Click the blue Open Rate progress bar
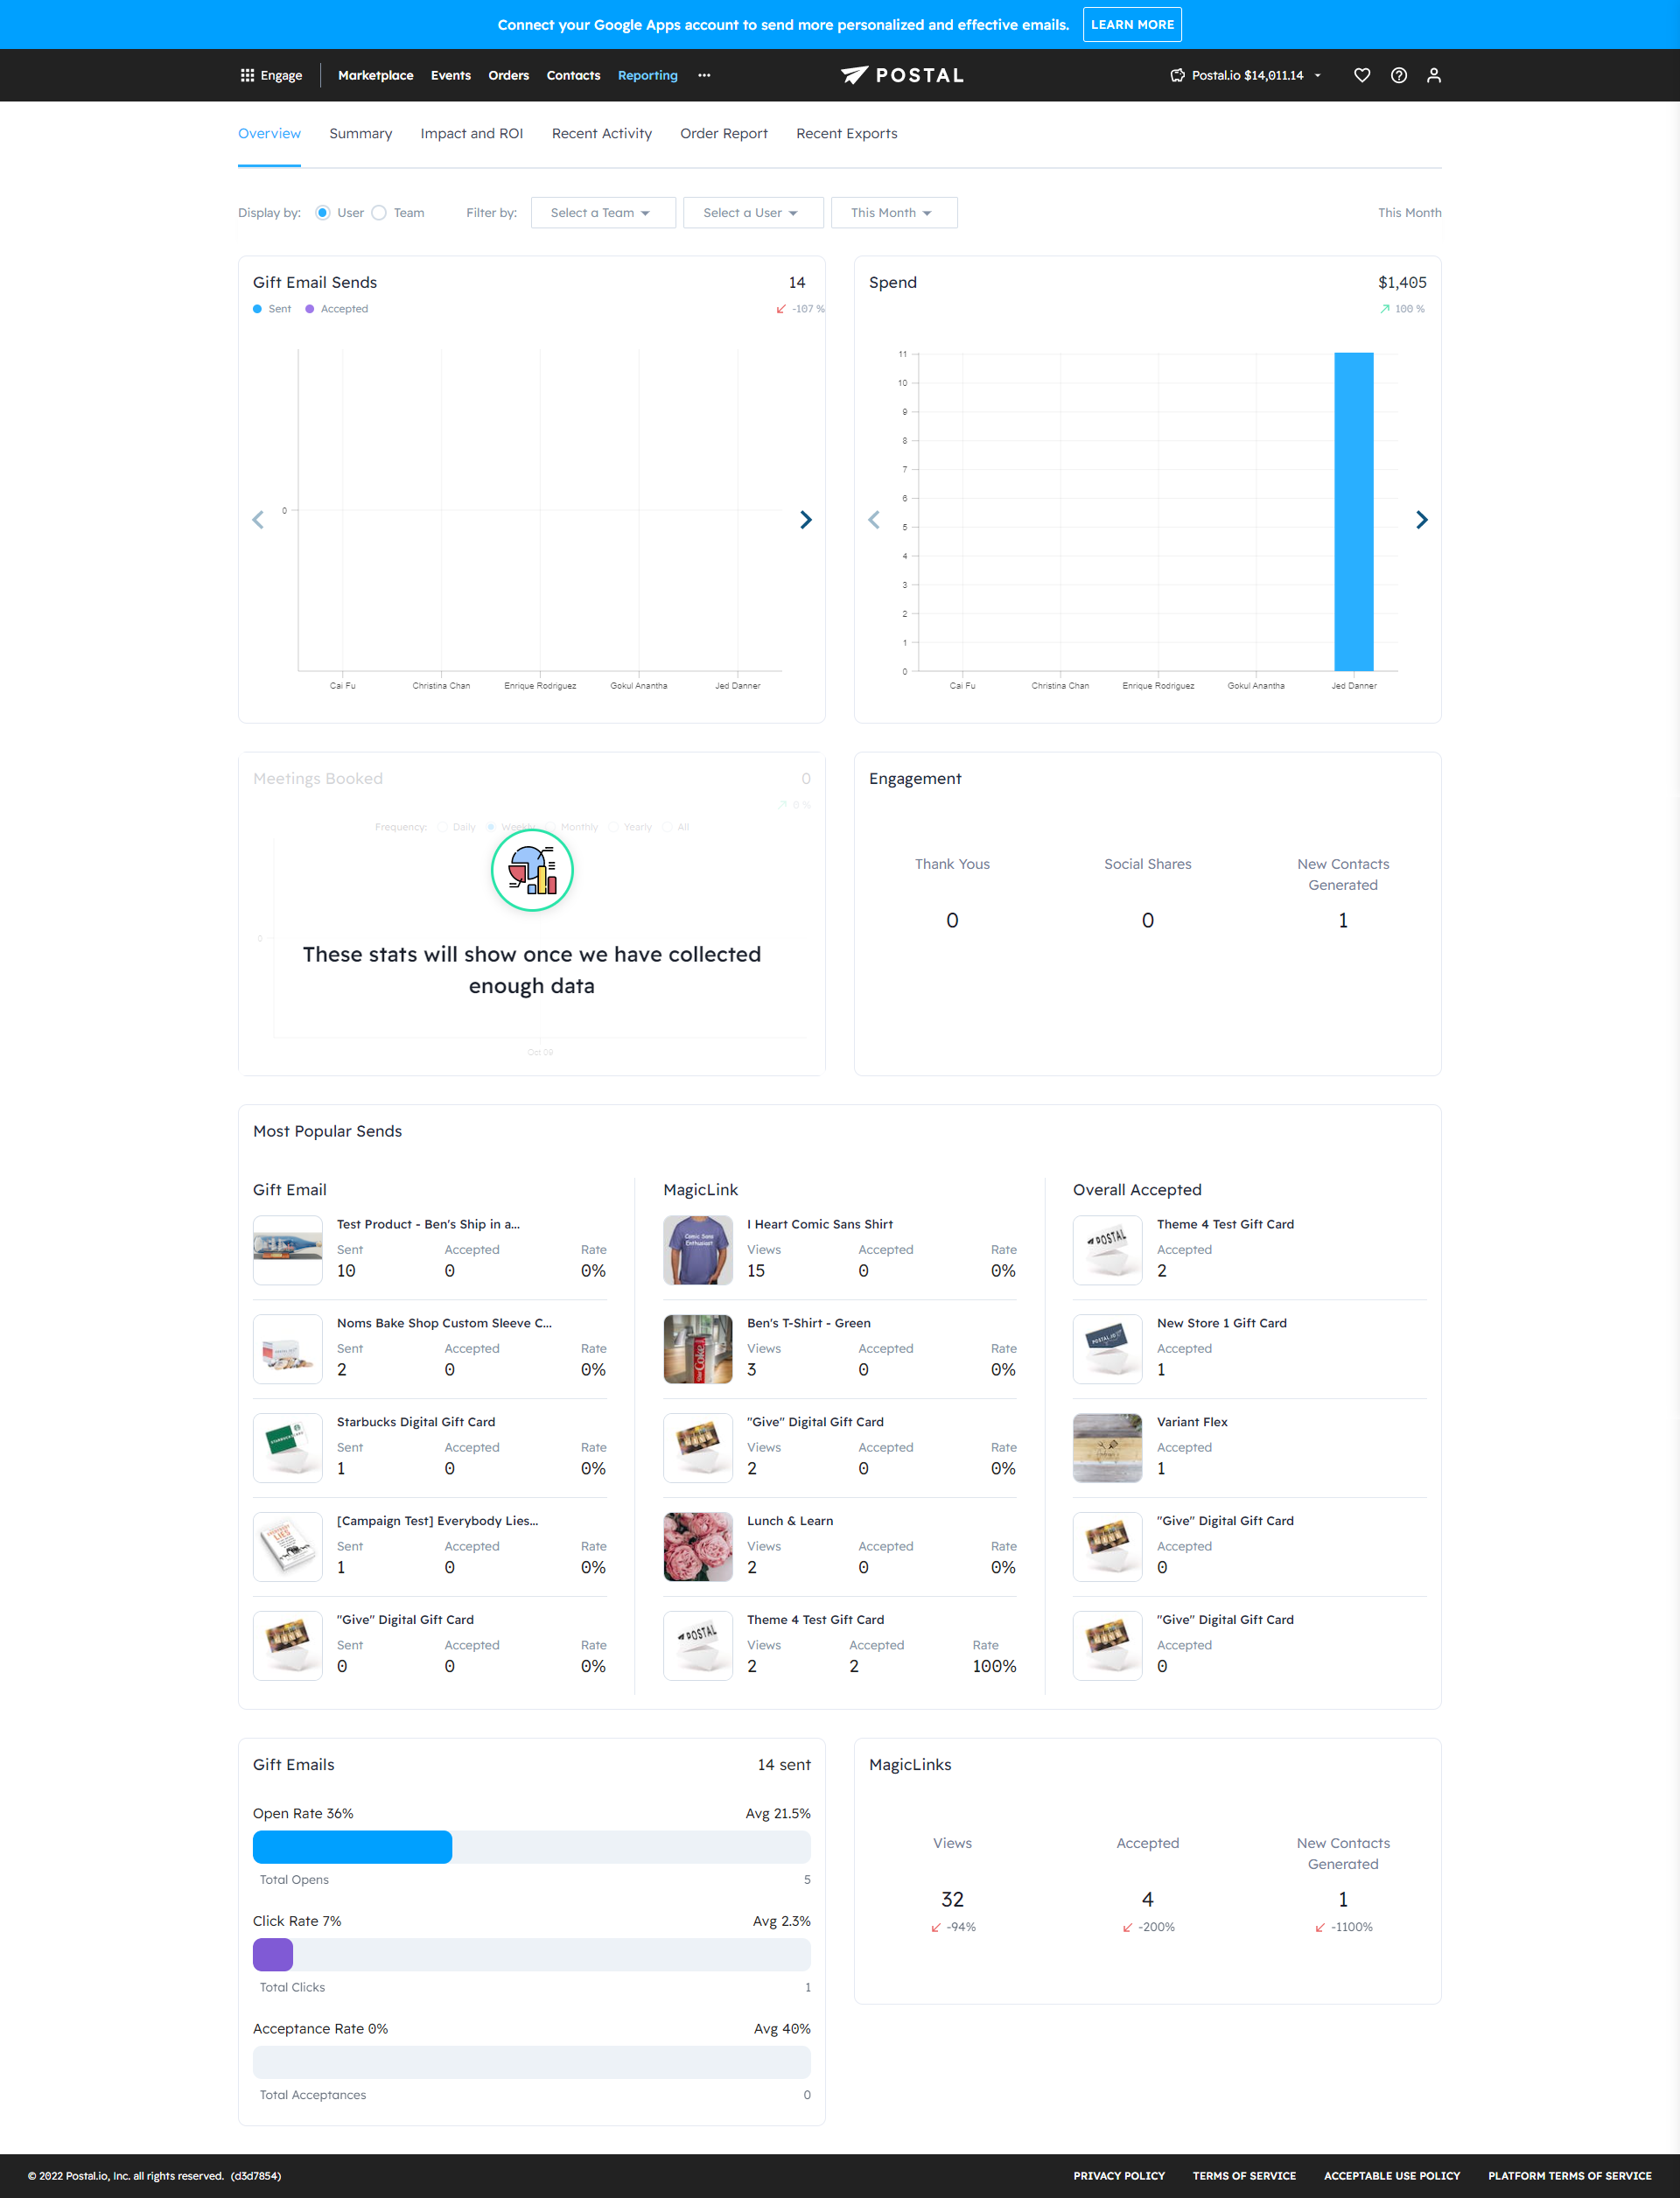The height and width of the screenshot is (2198, 1680). [x=352, y=1846]
